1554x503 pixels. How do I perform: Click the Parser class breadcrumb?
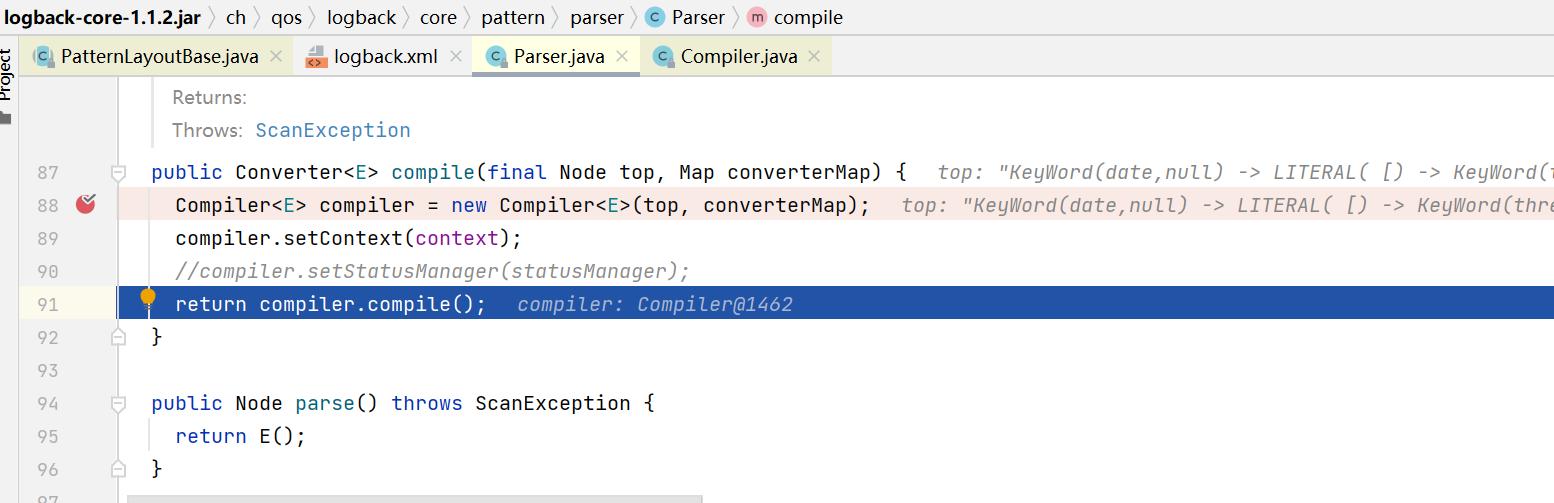[698, 17]
